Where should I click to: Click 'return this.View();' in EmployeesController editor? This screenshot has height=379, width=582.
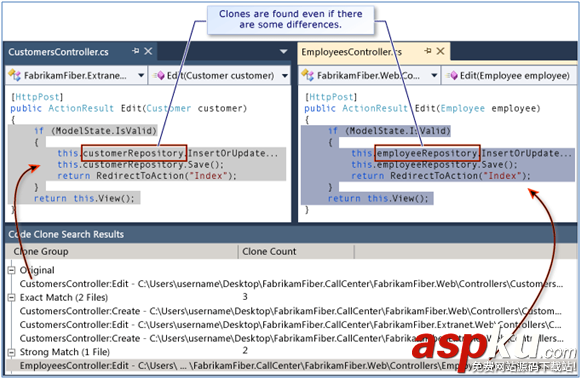(x=378, y=198)
